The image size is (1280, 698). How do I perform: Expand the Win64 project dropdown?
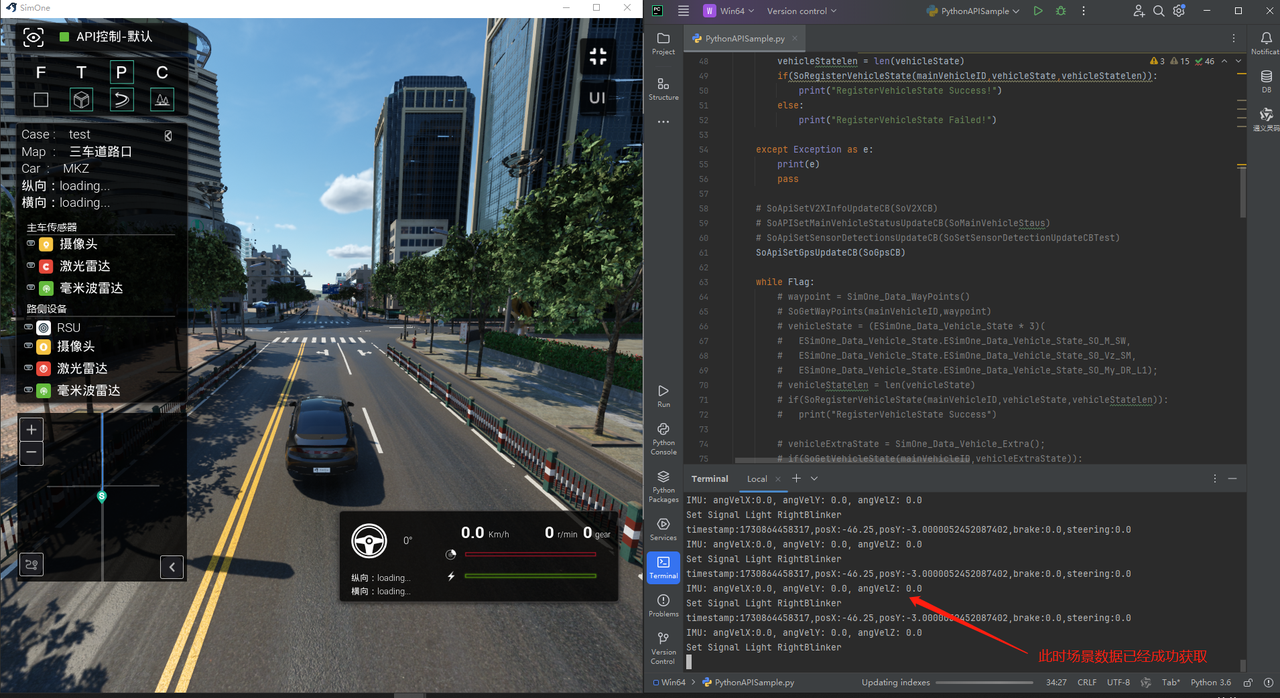728,11
